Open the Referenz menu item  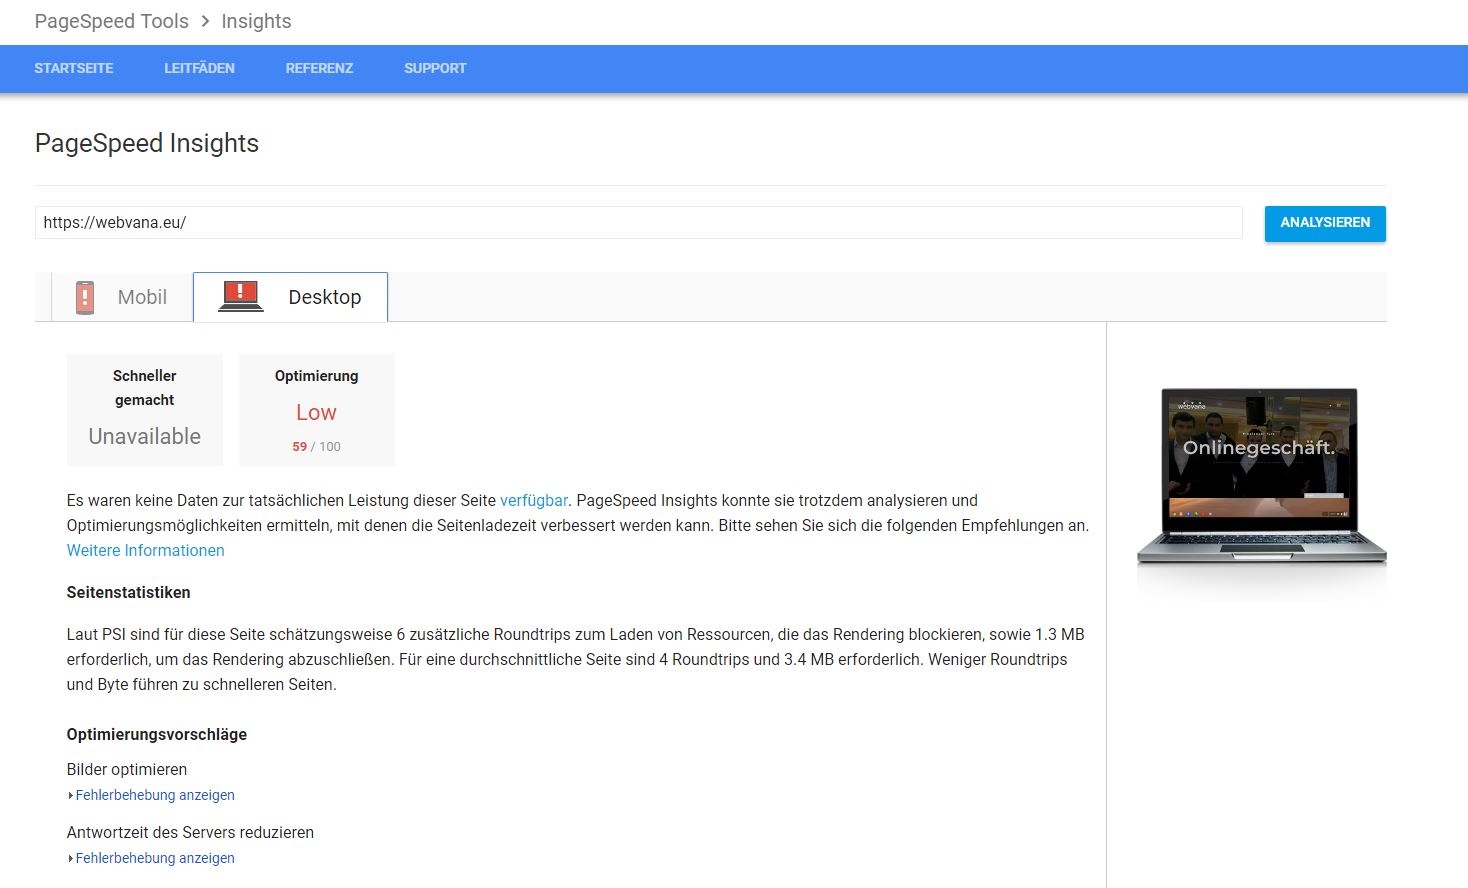(x=319, y=68)
